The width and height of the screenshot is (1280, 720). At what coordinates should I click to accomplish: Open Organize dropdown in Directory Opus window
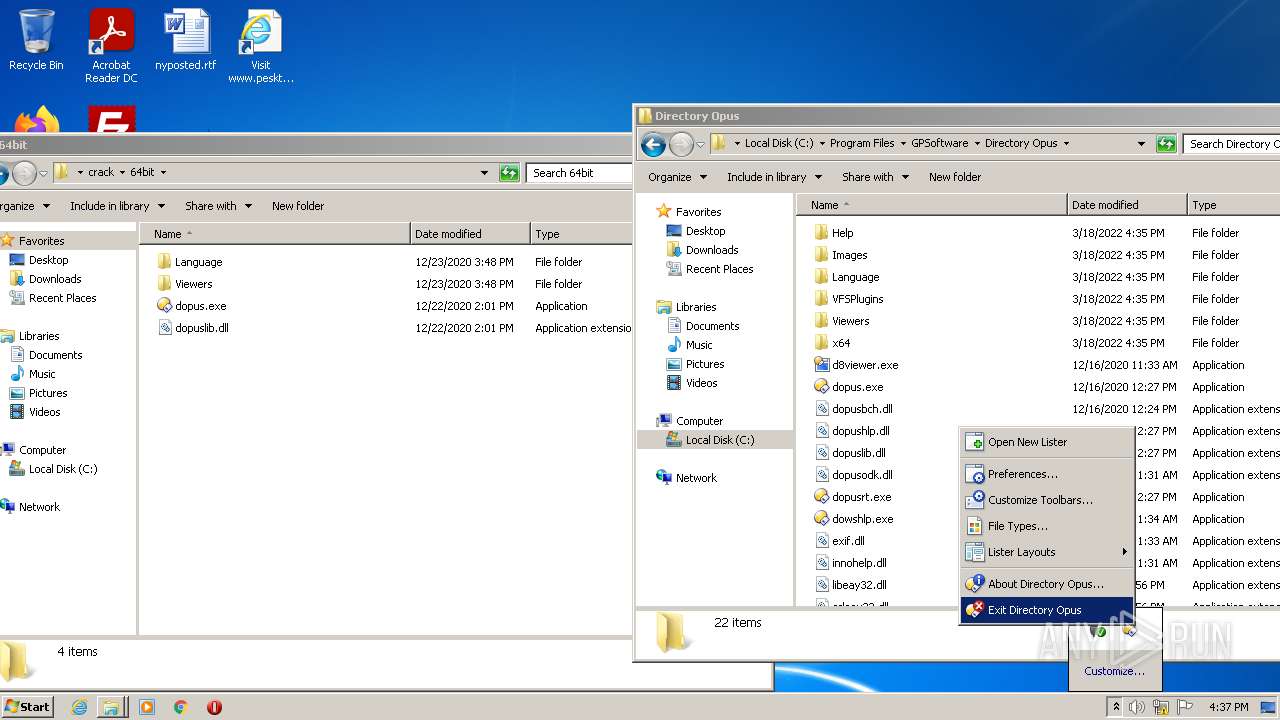tap(677, 177)
